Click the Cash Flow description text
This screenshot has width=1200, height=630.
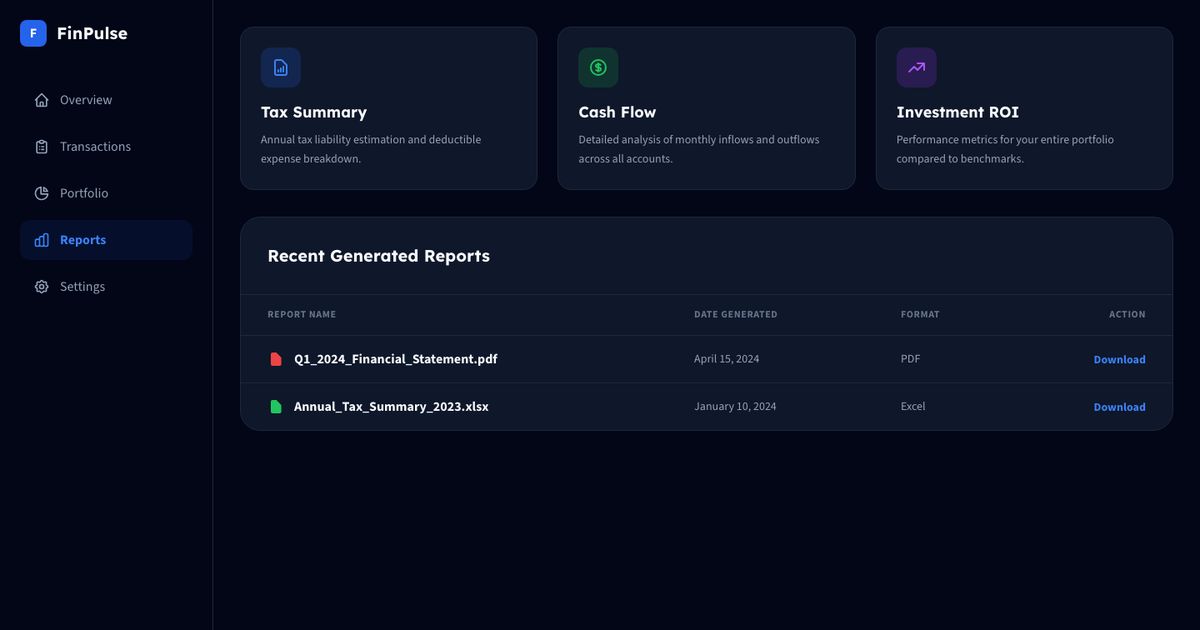coord(699,149)
